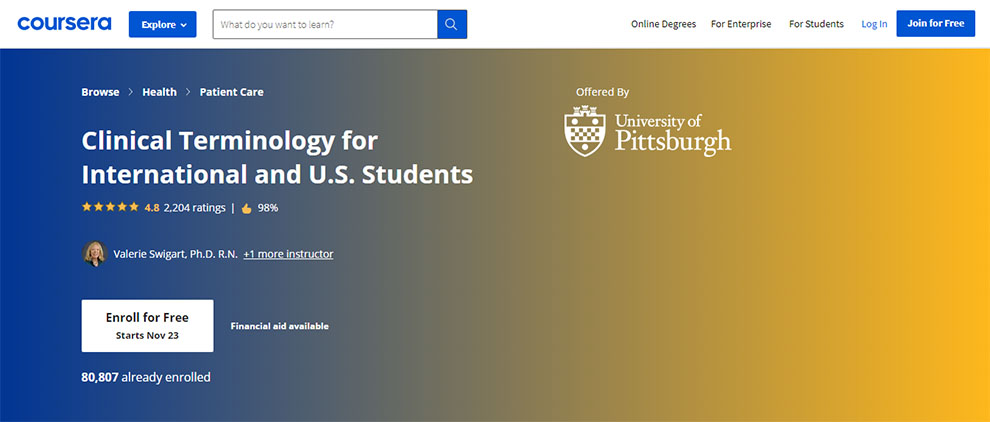Open the For Students link
Image resolution: width=990 pixels, height=422 pixels.
pos(816,24)
